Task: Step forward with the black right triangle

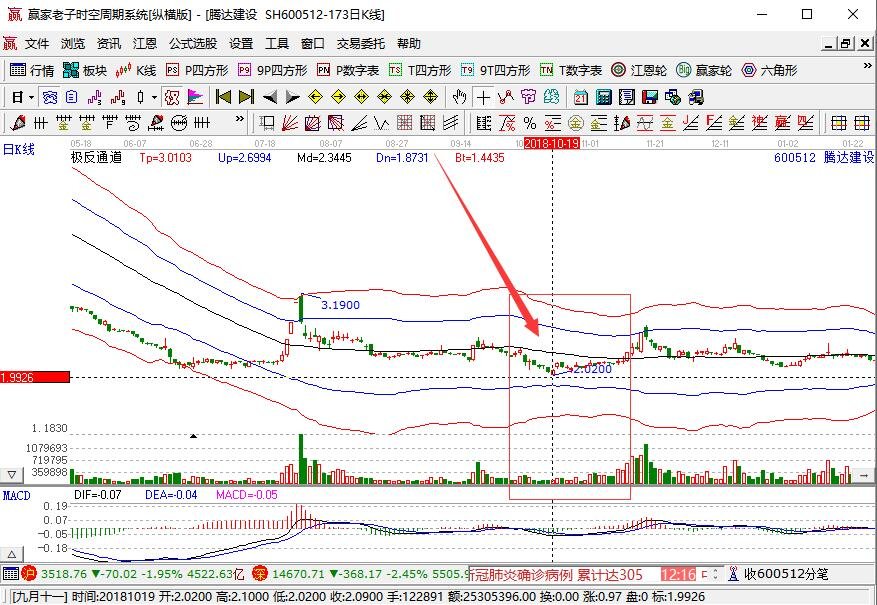Action: click(293, 97)
